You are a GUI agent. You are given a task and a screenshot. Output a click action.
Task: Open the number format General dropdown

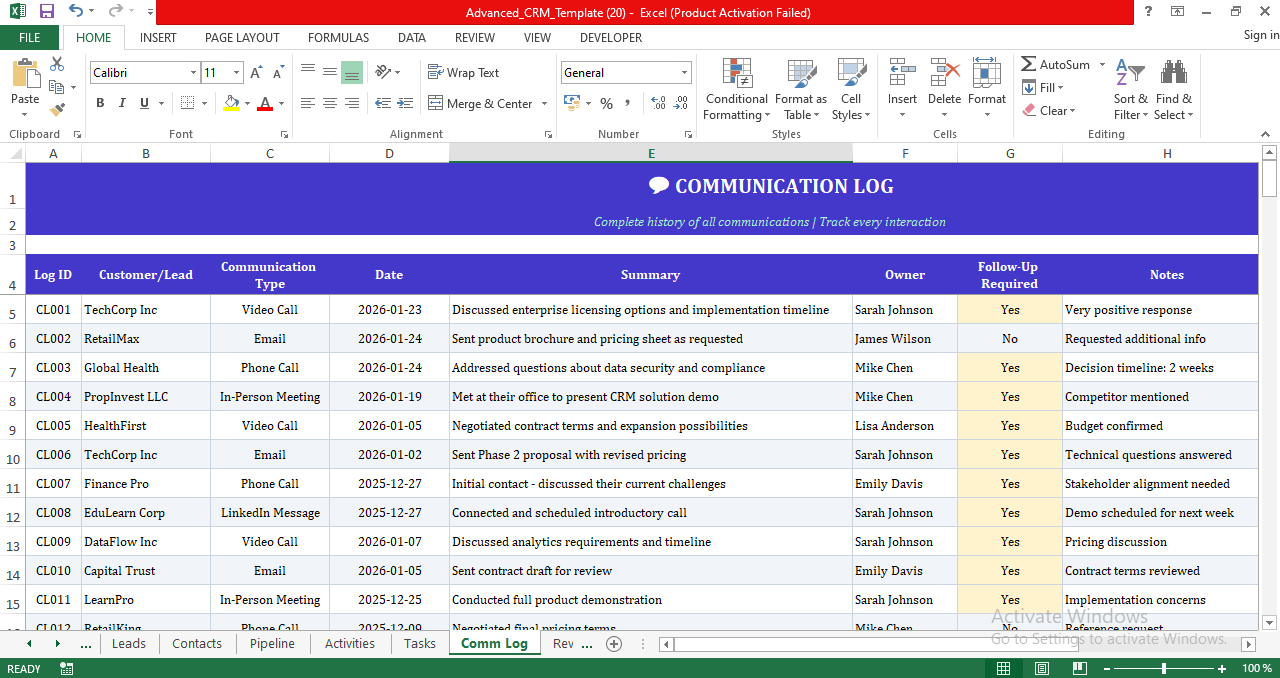(x=685, y=73)
